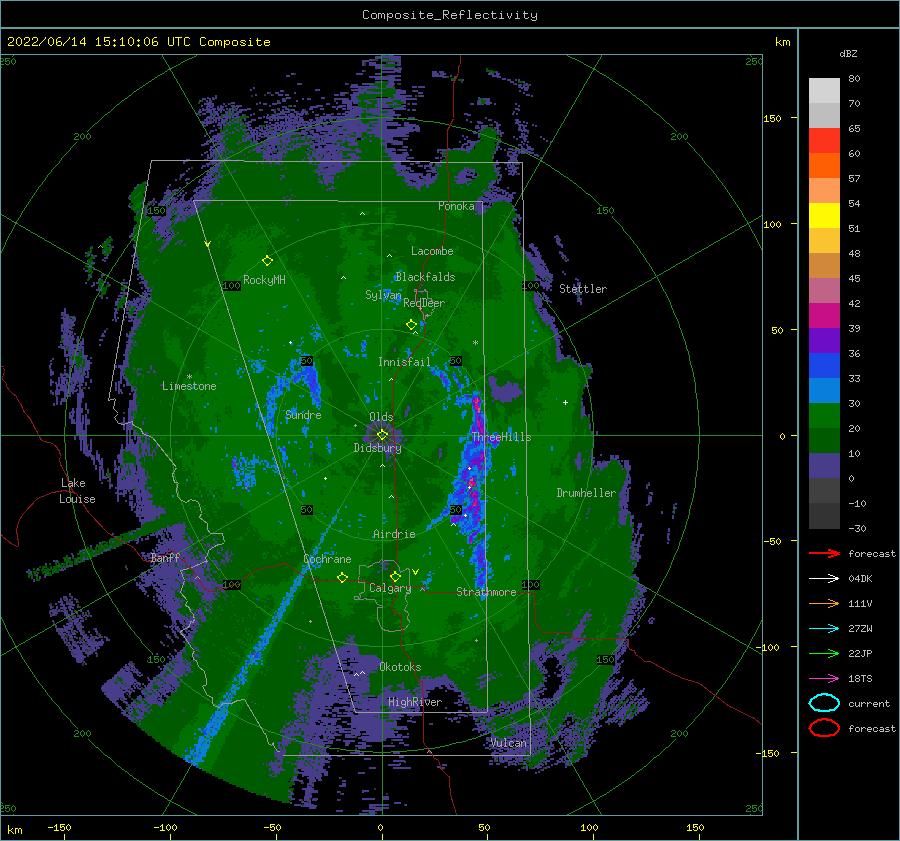Click the RedDeer city label
This screenshot has height=841, width=900.
424,303
